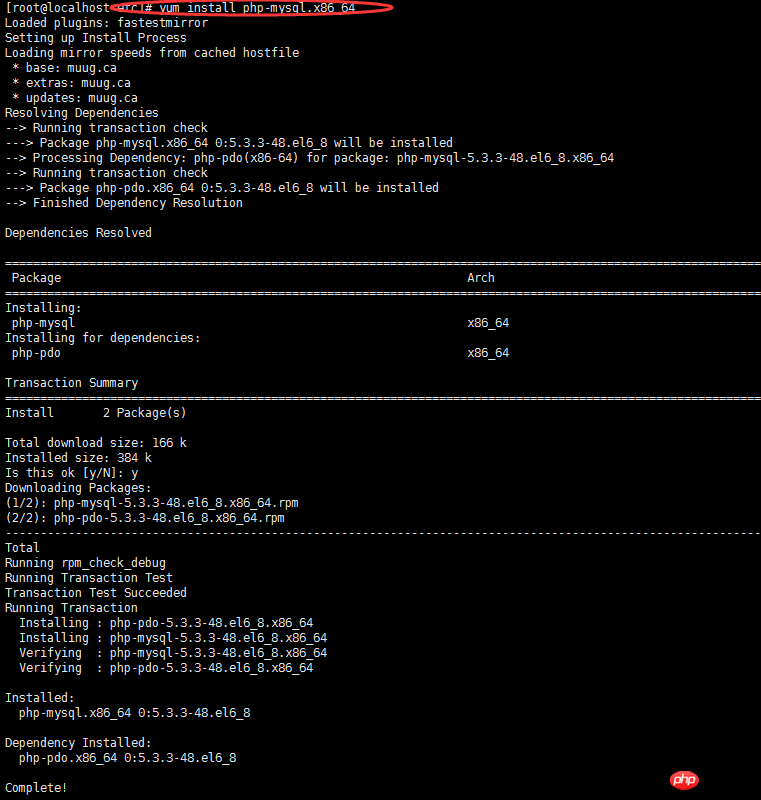The image size is (761, 800).
Task: Select the 'Installing for dependencies:' line
Action: click(103, 338)
